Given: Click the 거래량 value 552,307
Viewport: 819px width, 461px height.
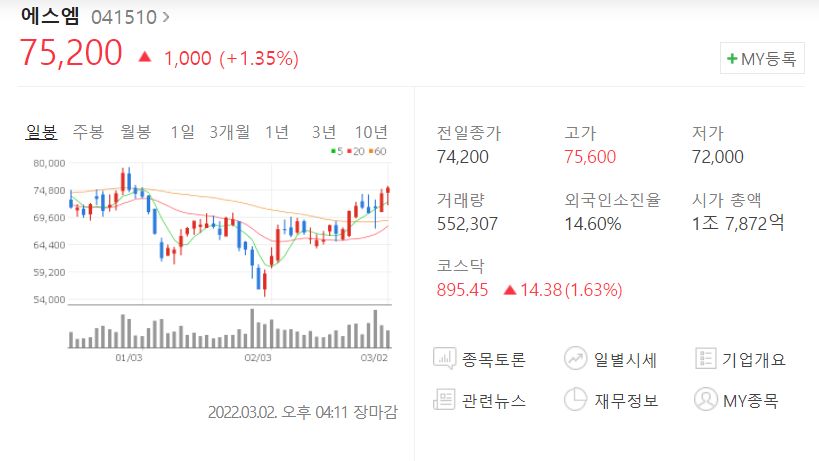Looking at the screenshot, I should (467, 224).
